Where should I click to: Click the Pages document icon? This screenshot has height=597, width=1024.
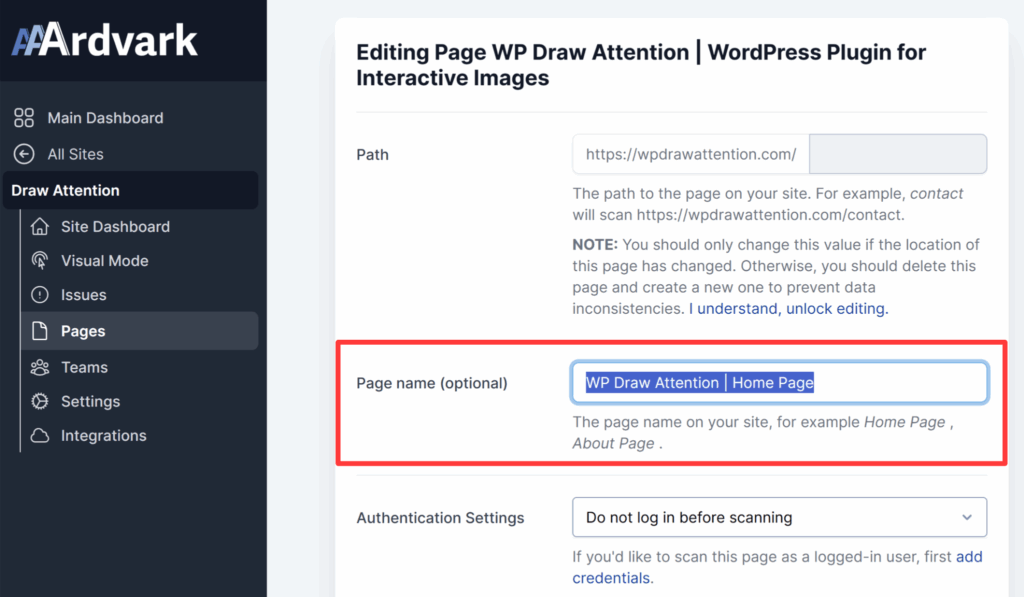pyautogui.click(x=38, y=330)
